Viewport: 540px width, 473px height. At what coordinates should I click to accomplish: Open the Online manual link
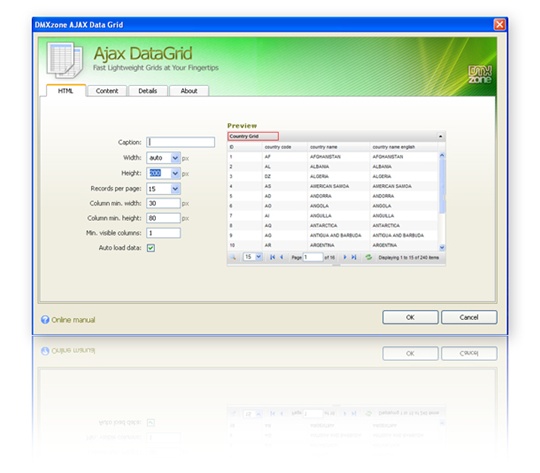(73, 320)
